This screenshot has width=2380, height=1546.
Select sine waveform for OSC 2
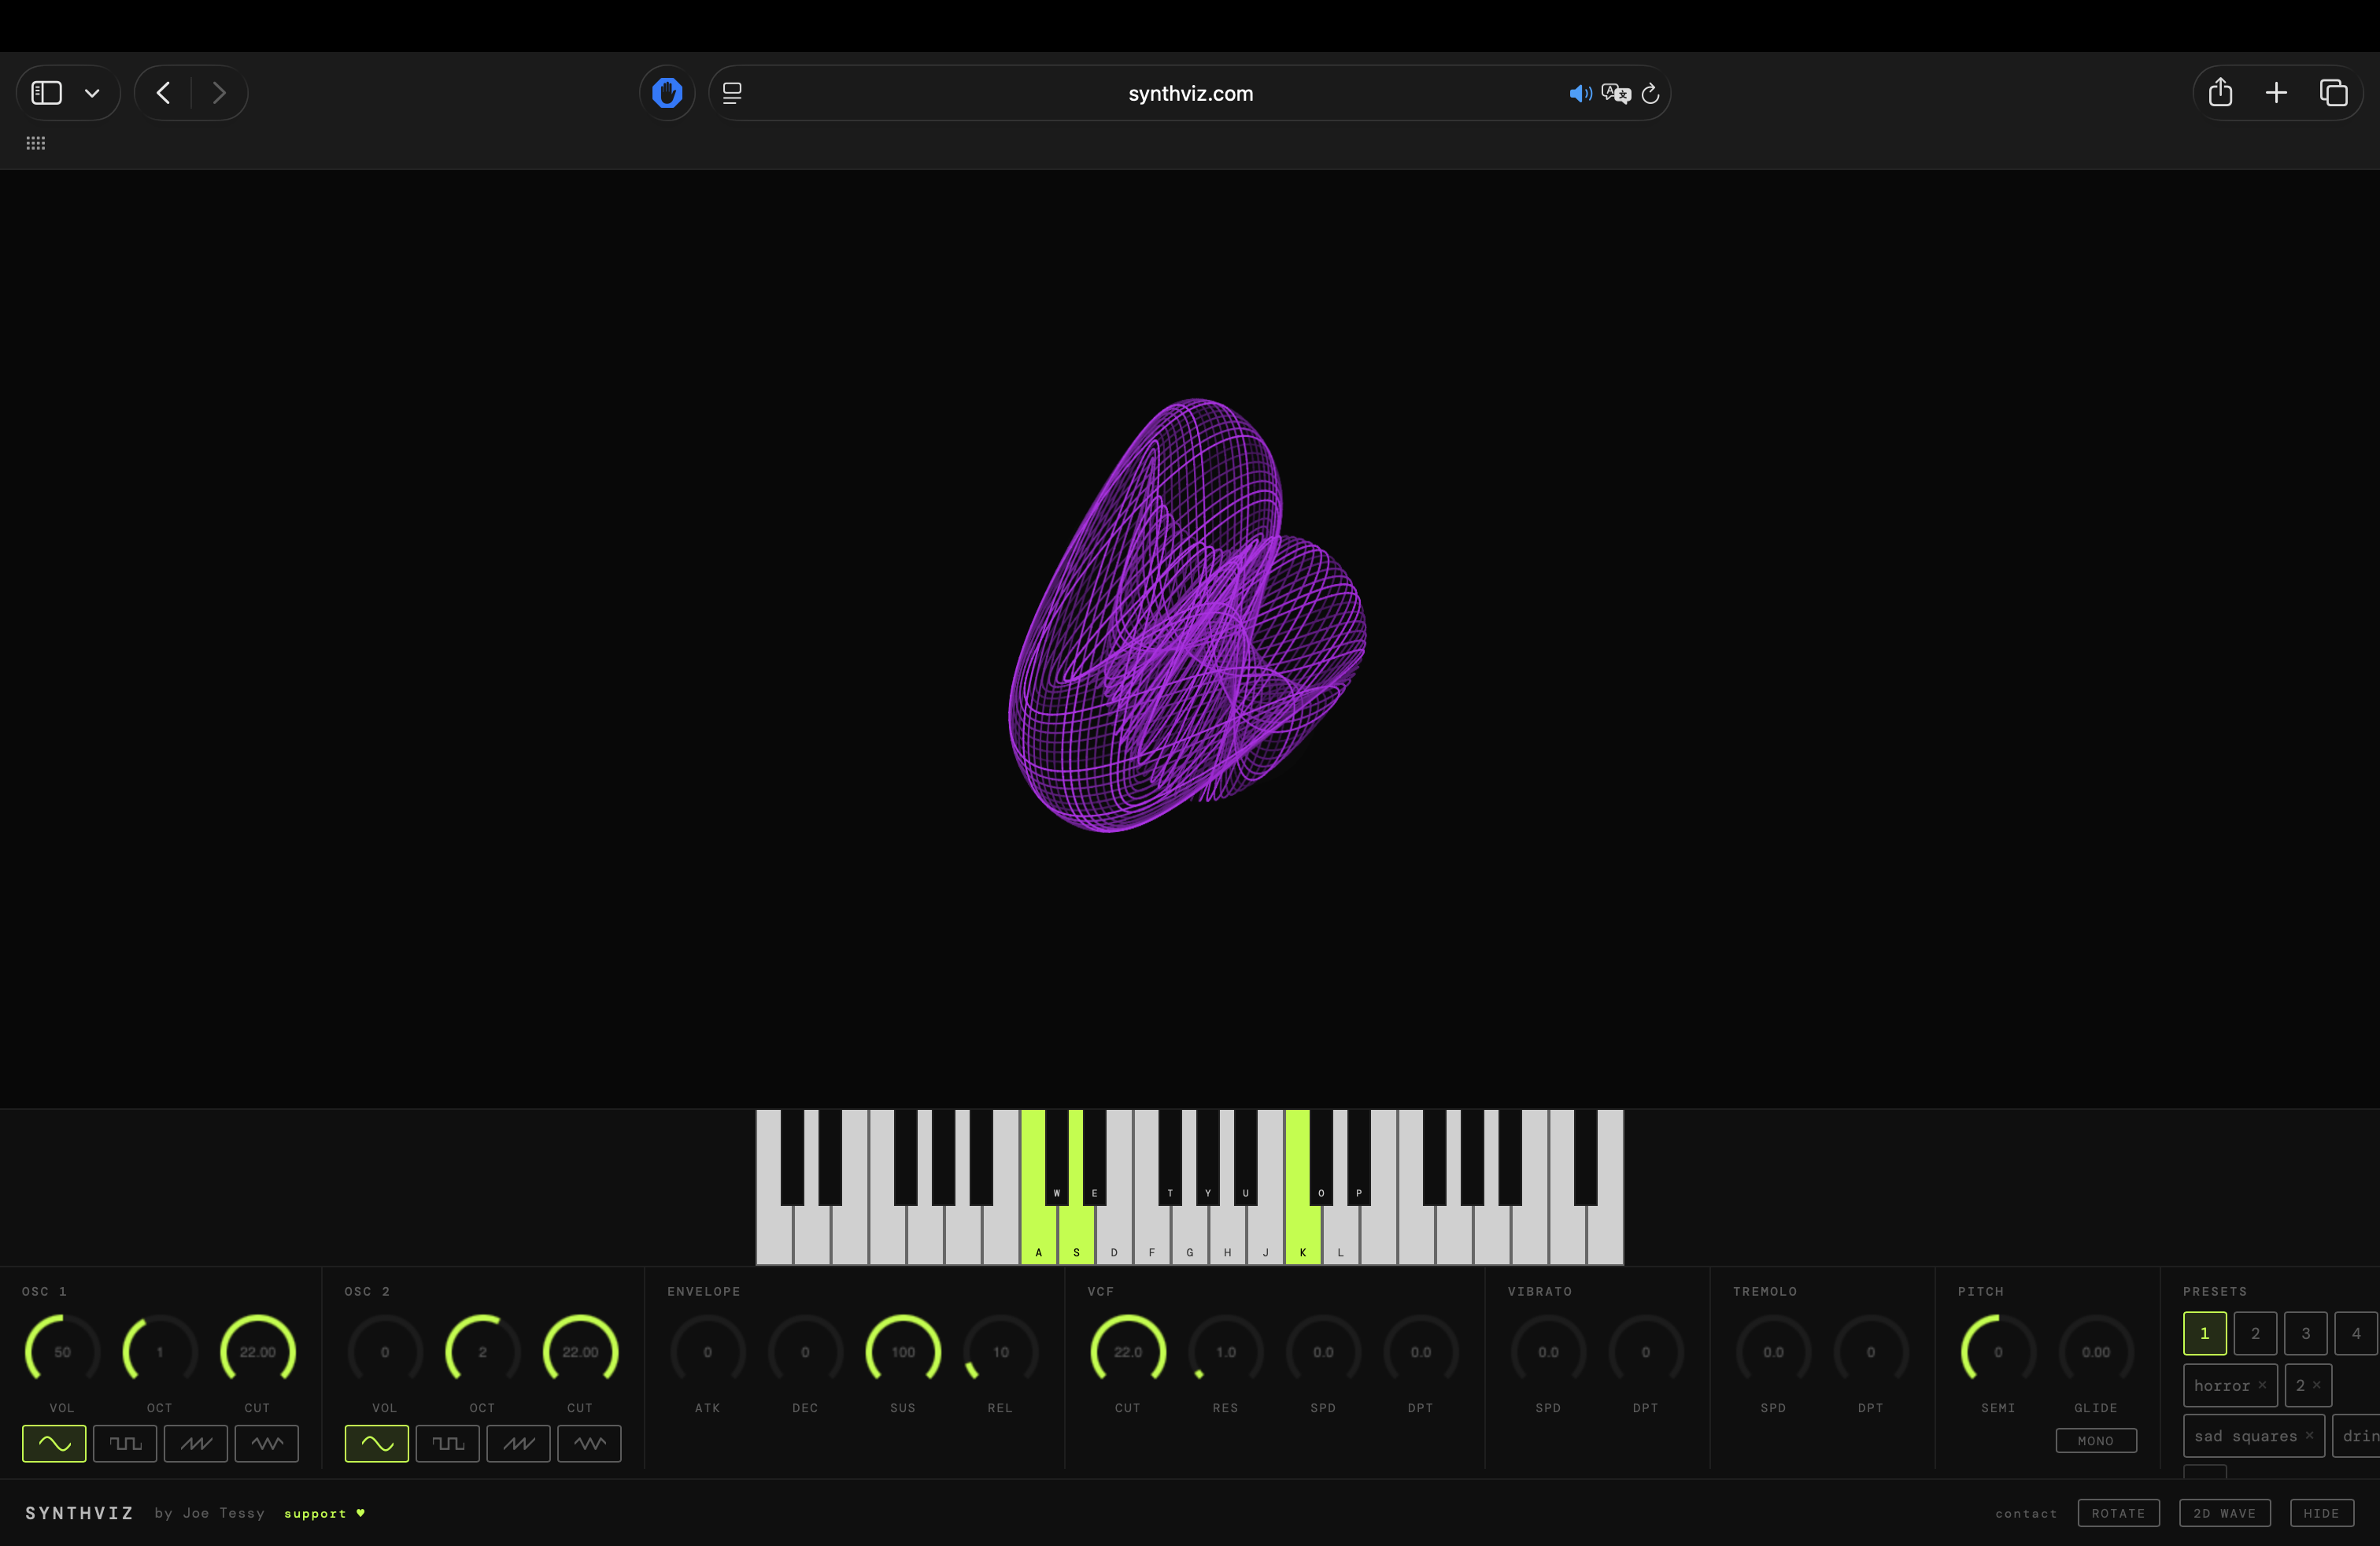(377, 1443)
